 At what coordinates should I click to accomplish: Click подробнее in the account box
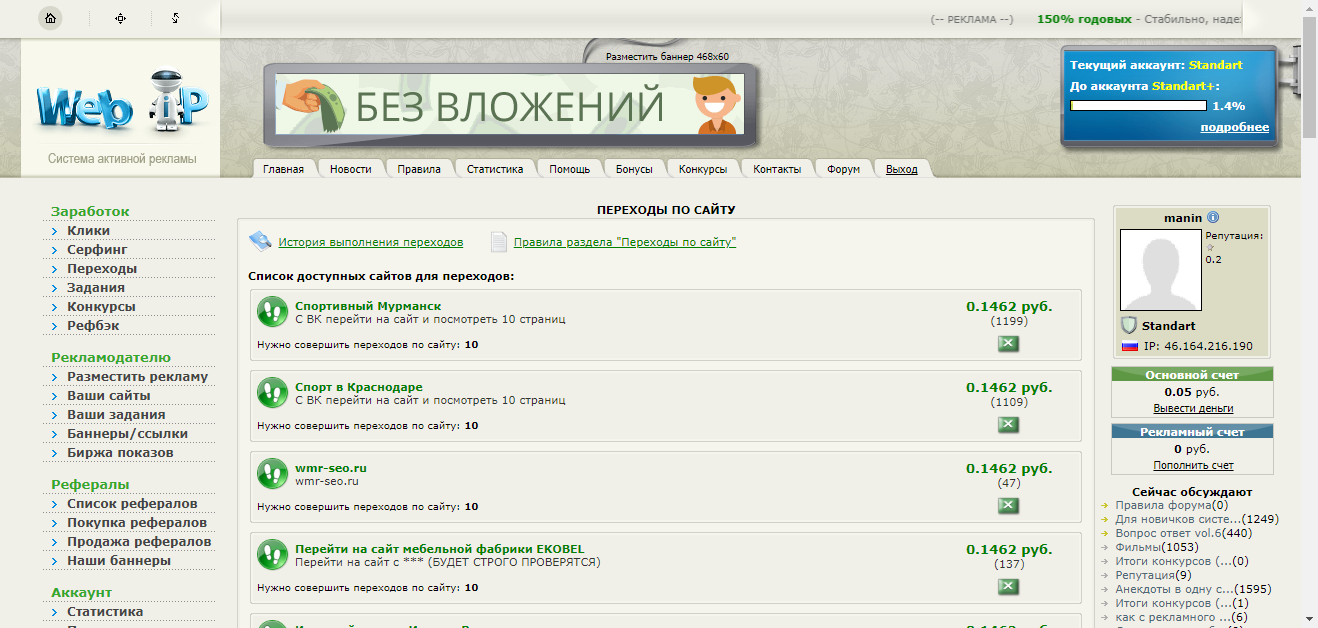1234,127
